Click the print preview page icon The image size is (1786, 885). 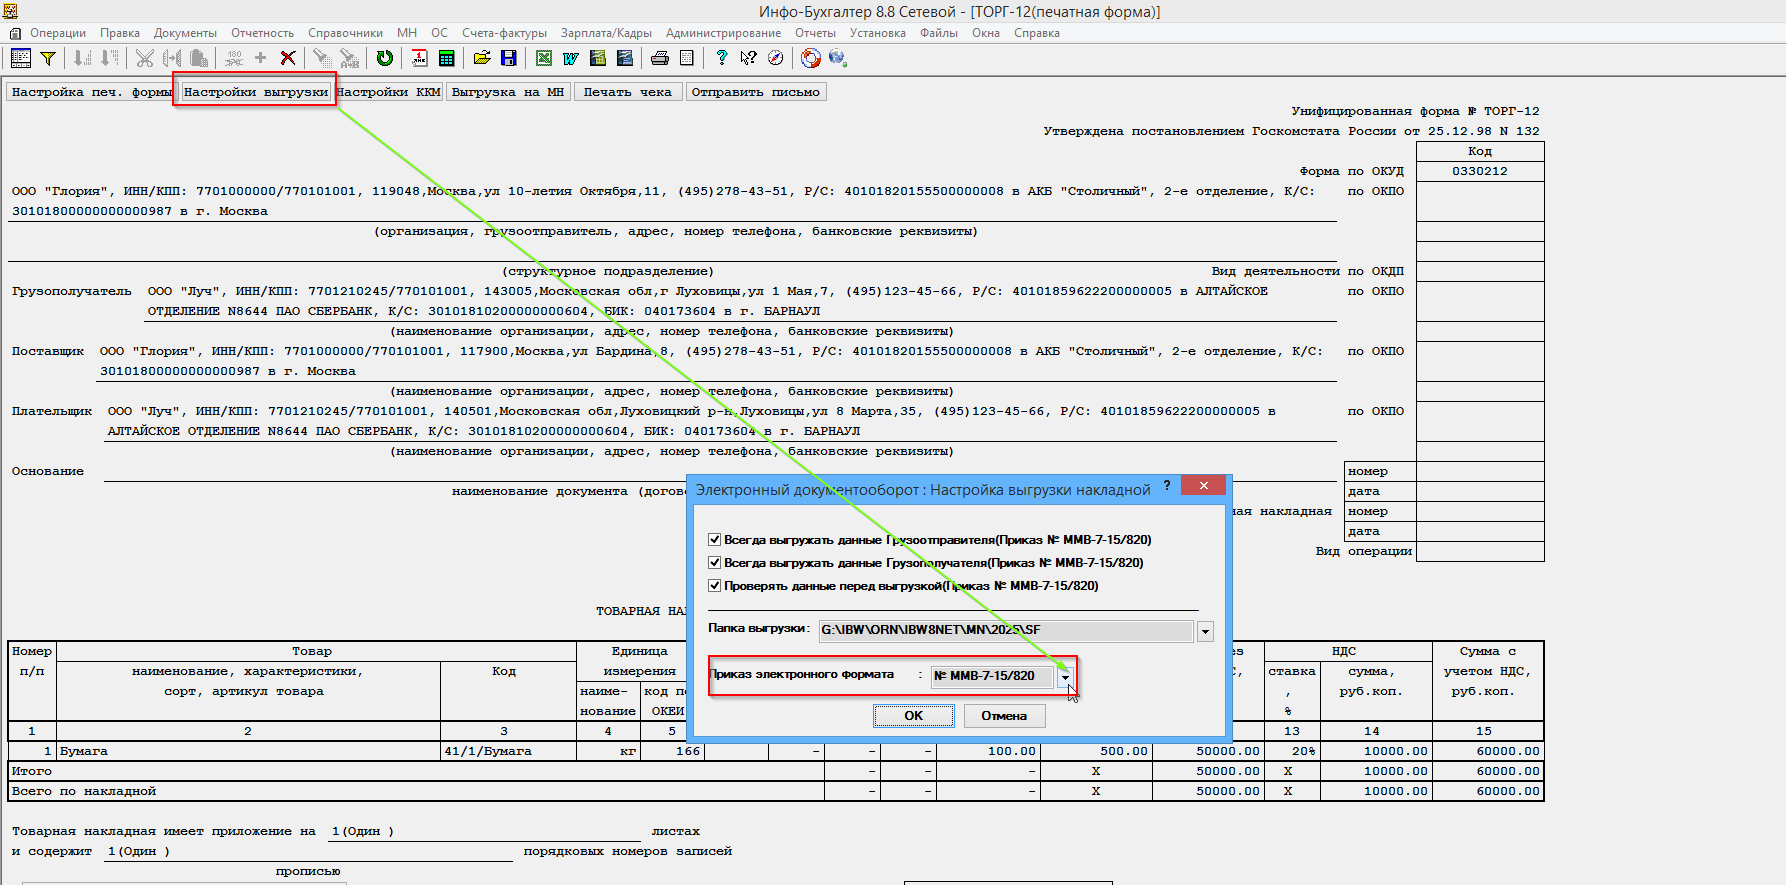pos(687,58)
